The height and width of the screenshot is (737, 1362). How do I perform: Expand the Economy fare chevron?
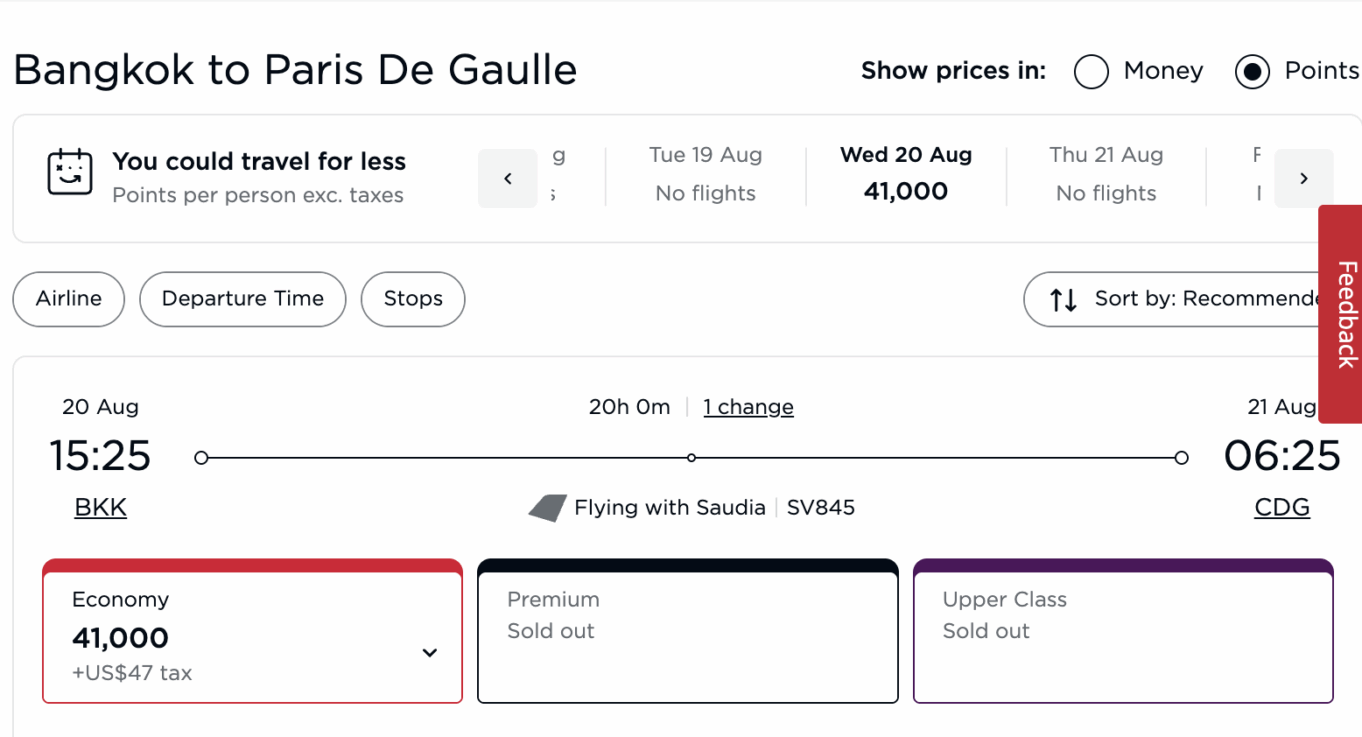(x=430, y=653)
